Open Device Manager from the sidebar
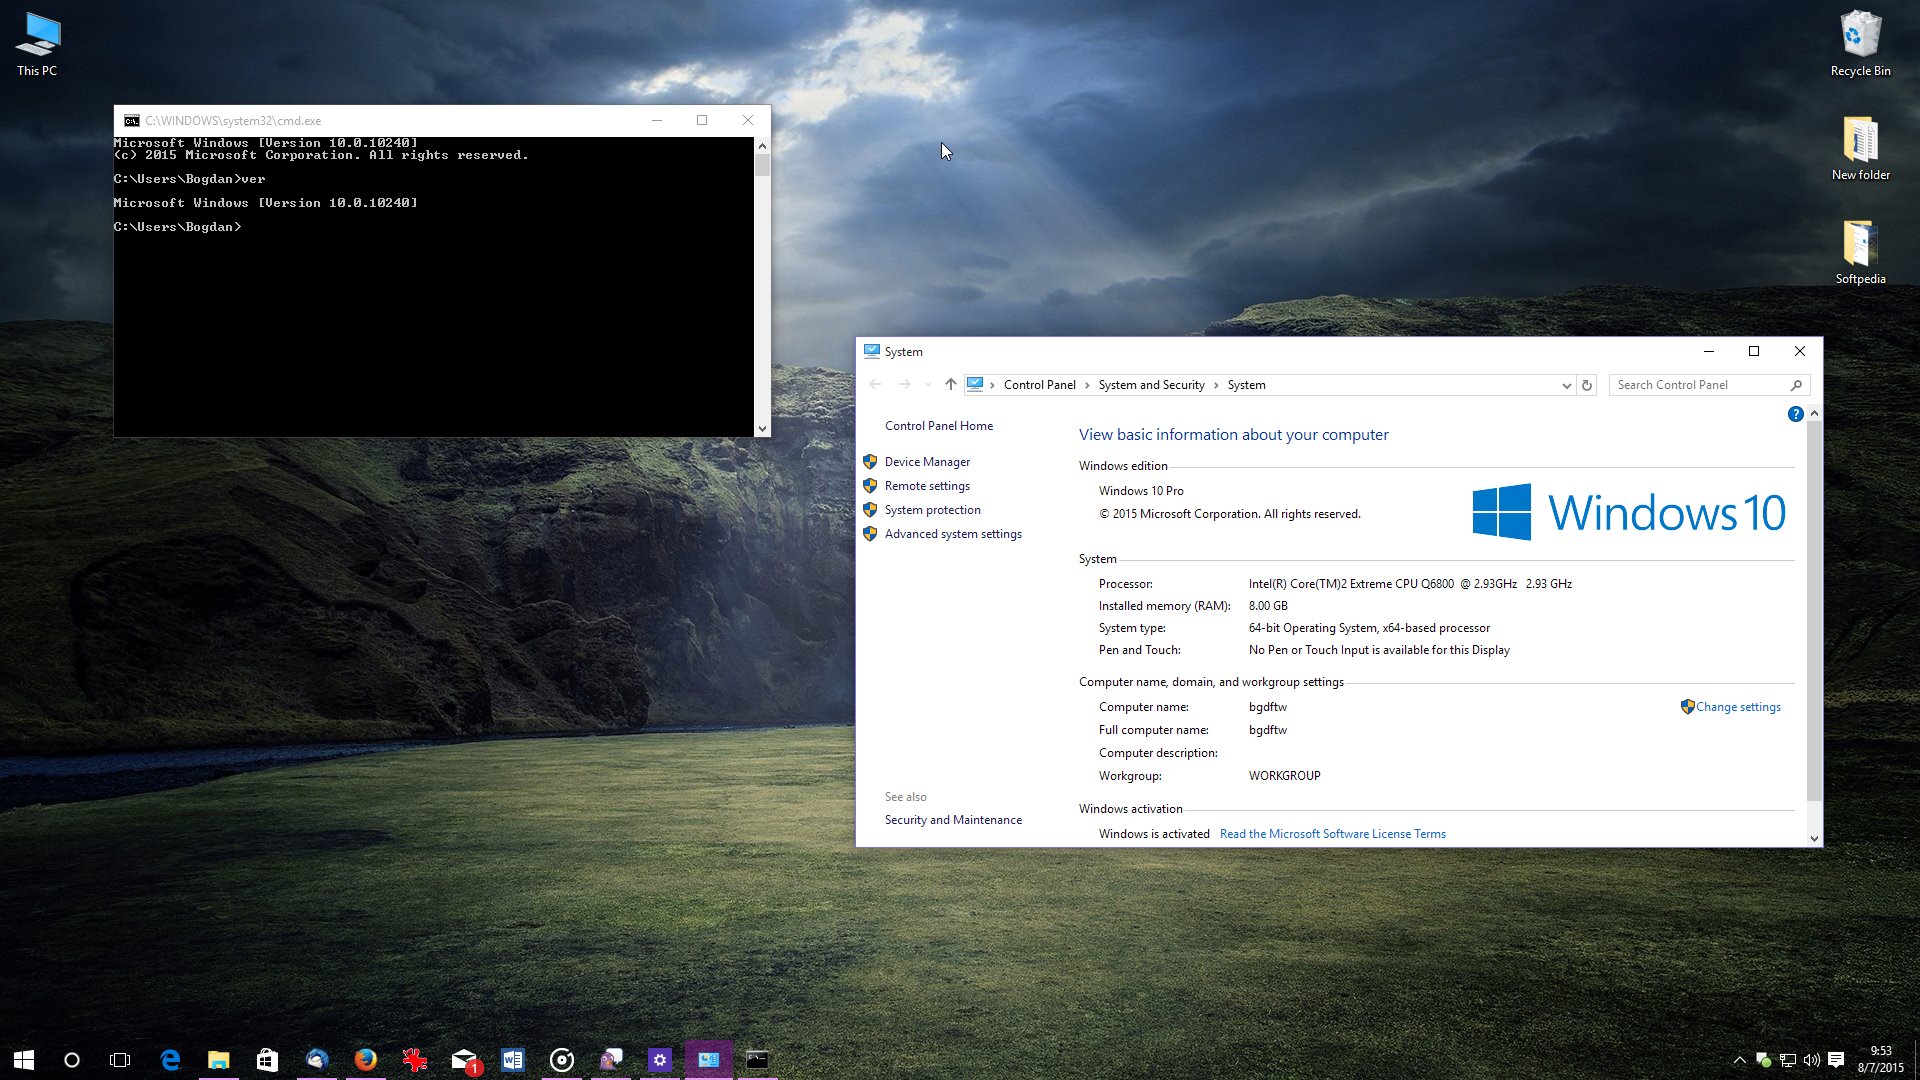Viewport: 1920px width, 1080px height. 927,461
